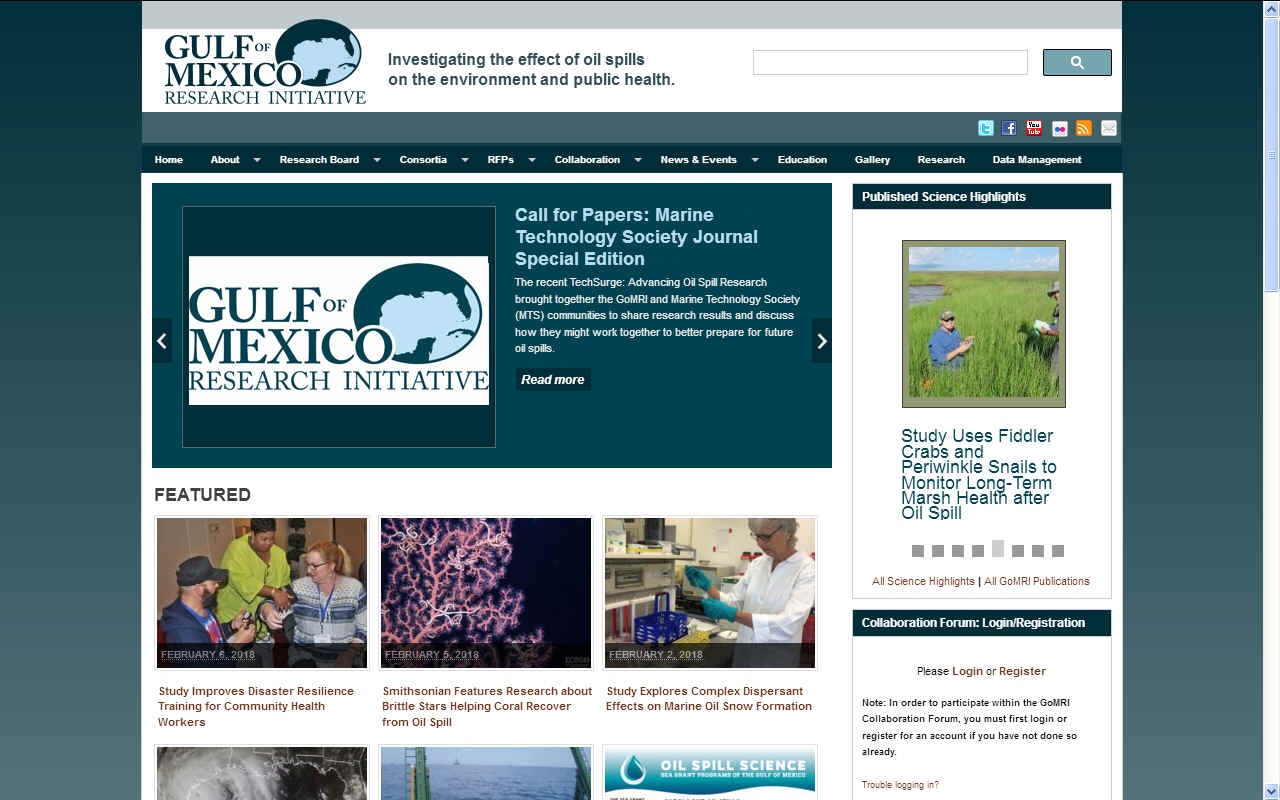Open the RFPs menu item
This screenshot has width=1280, height=800.
pyautogui.click(x=501, y=160)
